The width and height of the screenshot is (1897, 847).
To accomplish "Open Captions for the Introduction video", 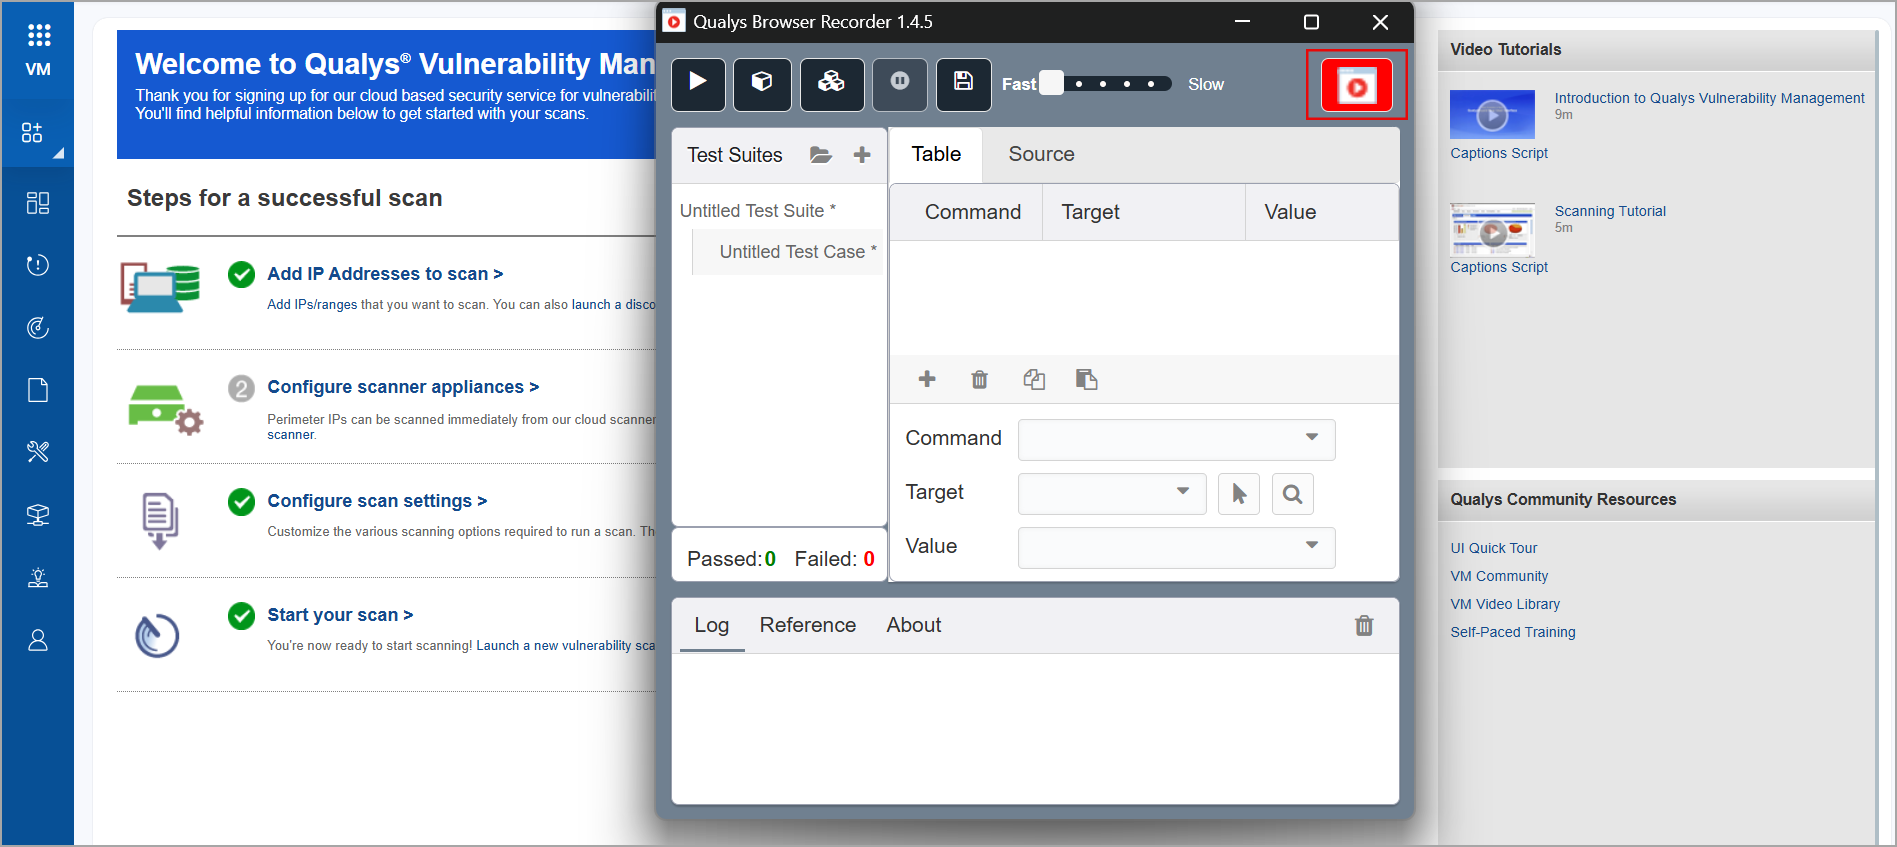I will tap(1478, 153).
